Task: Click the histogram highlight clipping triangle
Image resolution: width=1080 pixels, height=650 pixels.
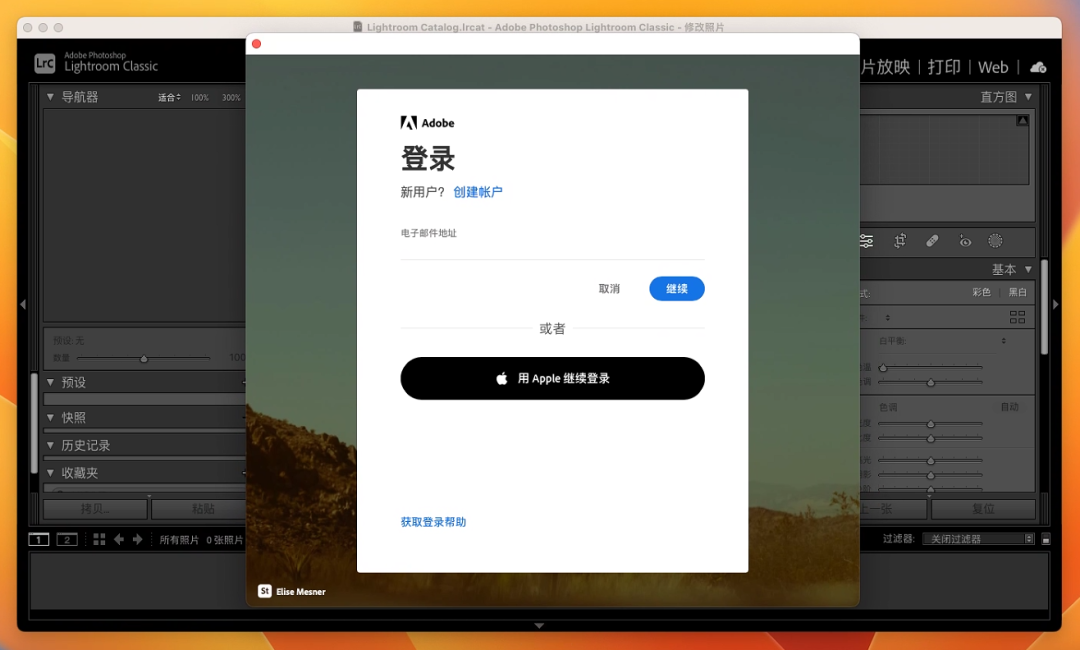Action: (1023, 120)
